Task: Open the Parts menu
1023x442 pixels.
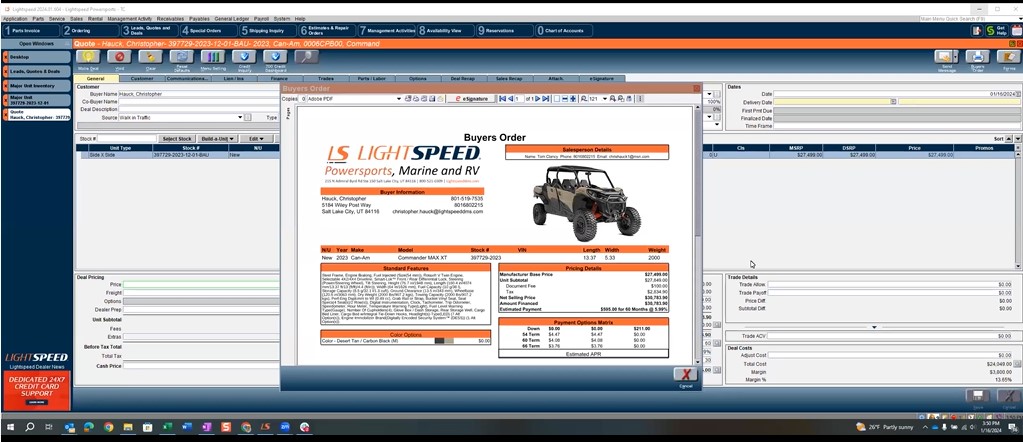Action: [x=38, y=19]
